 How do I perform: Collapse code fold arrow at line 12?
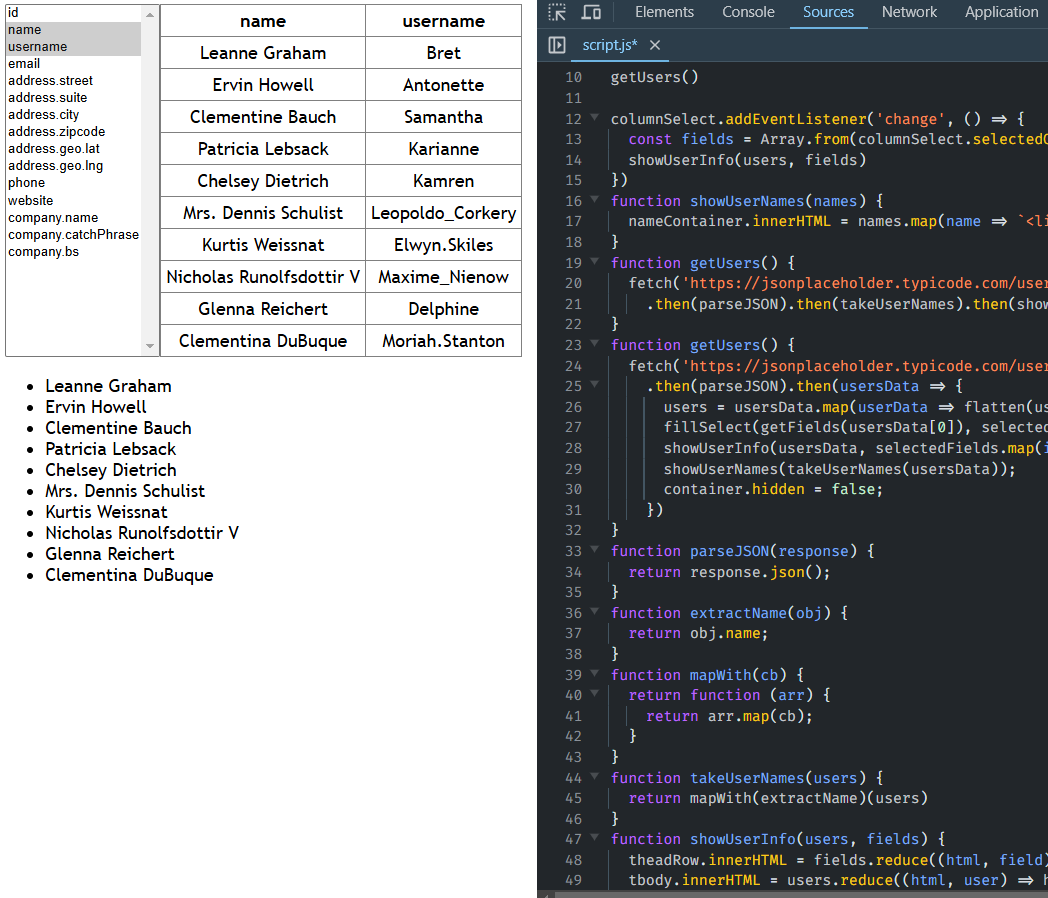click(x=594, y=118)
